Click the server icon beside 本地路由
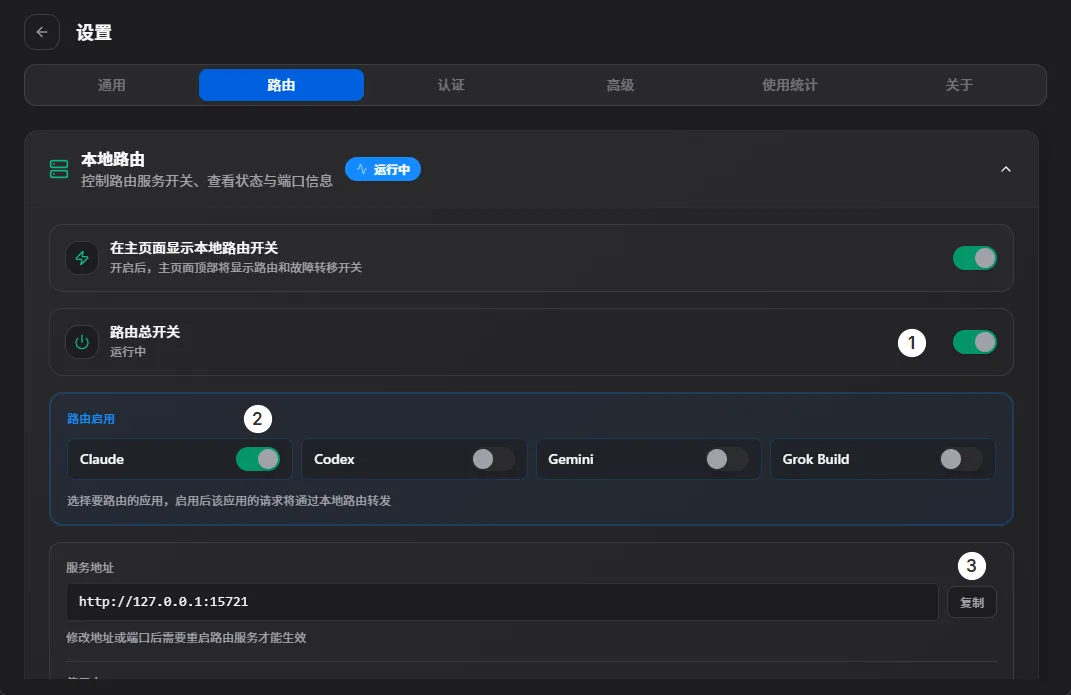Image resolution: width=1071 pixels, height=695 pixels. (x=59, y=169)
